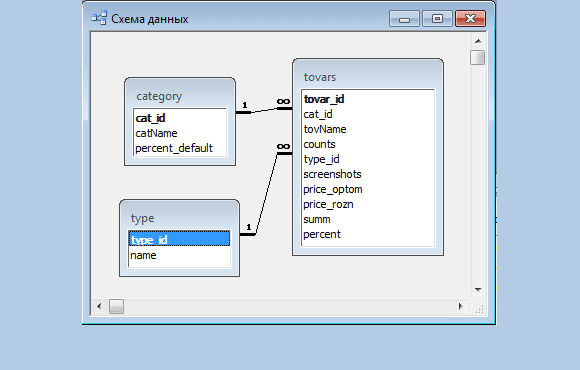Click the horizontal scrollbar left arrow
The image size is (580, 370).
point(99,306)
